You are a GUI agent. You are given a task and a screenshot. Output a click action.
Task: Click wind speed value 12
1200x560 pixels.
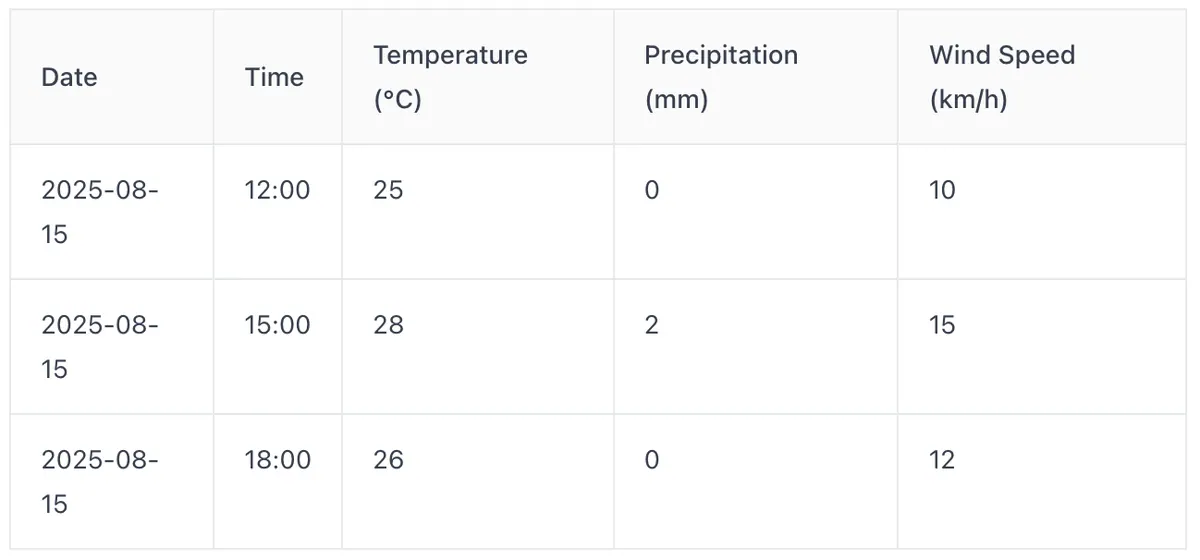(942, 460)
